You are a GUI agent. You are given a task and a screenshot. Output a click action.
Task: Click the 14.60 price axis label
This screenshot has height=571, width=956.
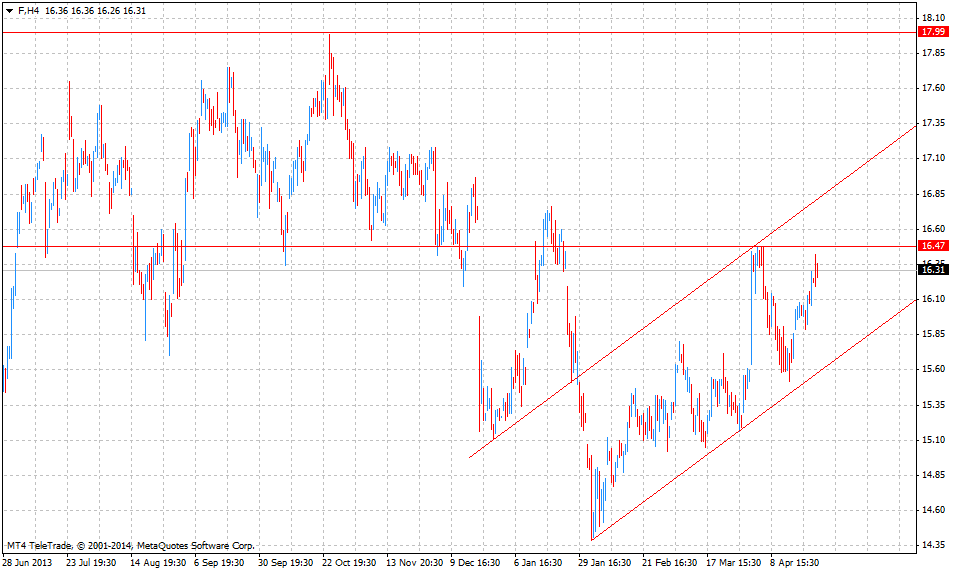click(x=933, y=509)
